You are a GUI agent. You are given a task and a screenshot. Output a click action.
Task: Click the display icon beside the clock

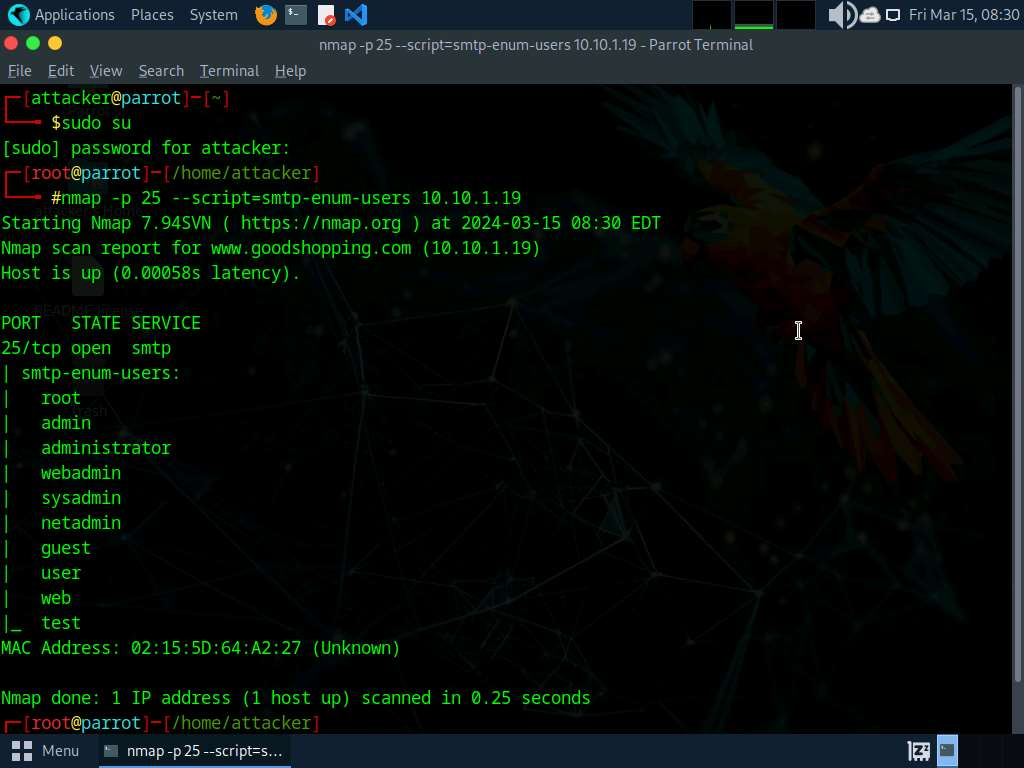tap(893, 15)
